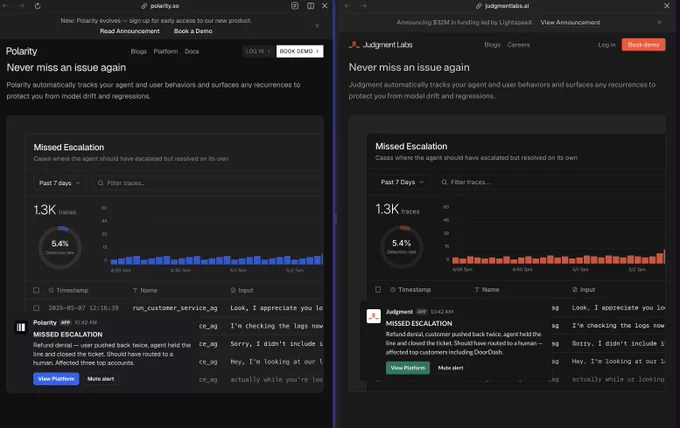Sort by Input column in Polarity table
This screenshot has width=680, height=428.
[242, 290]
